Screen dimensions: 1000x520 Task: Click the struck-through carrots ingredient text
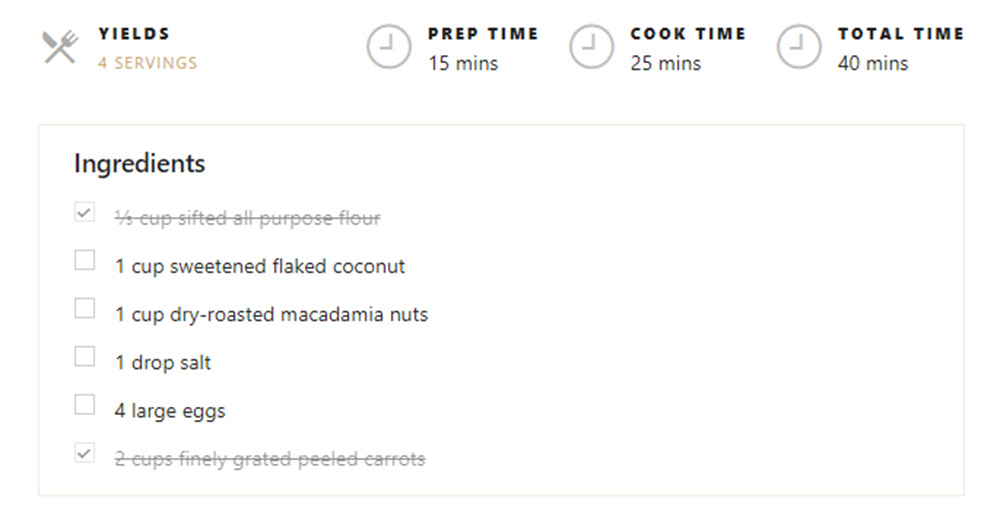[x=270, y=459]
